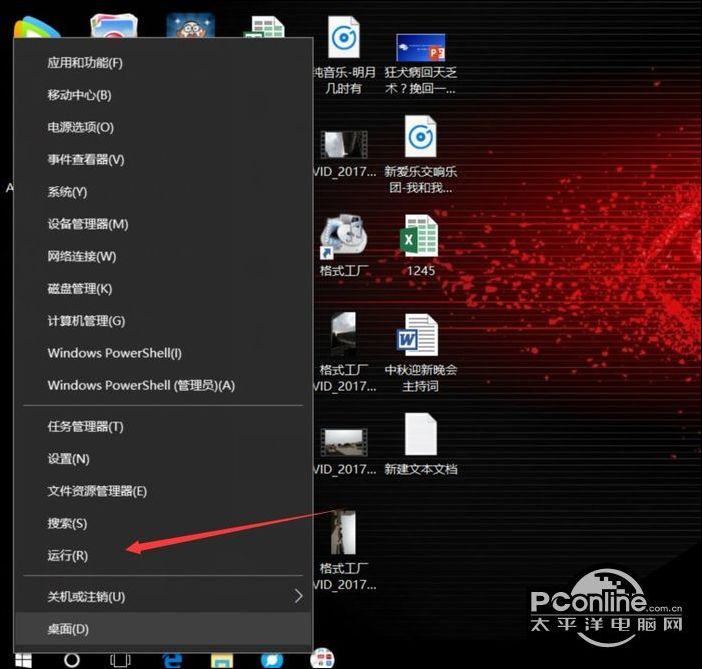Open 应用和功能(F) menu entry
The width and height of the screenshot is (702, 669).
[85, 63]
